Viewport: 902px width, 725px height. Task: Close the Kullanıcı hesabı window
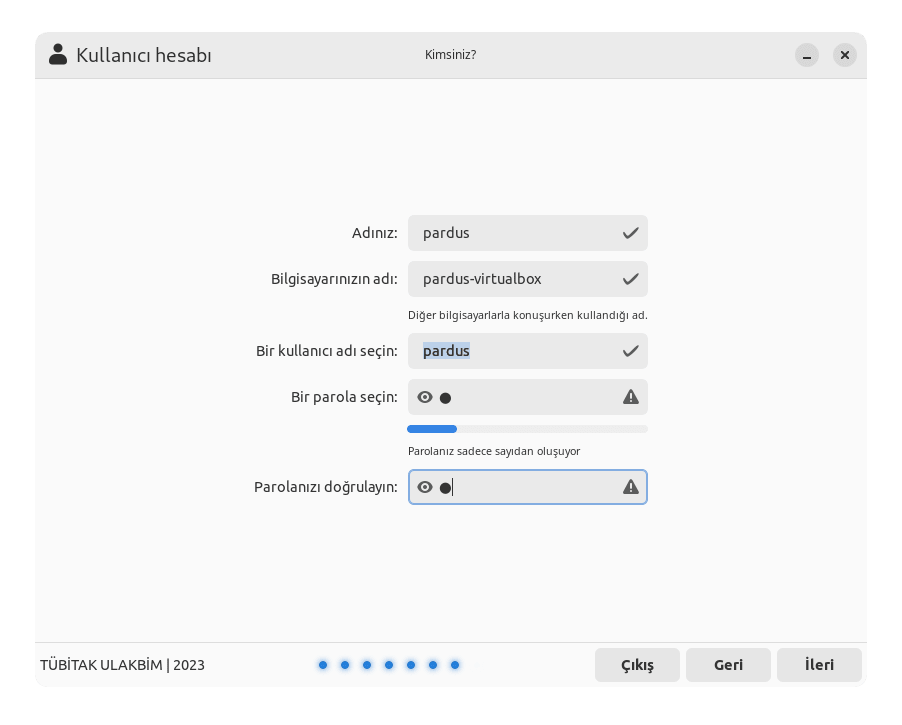[x=845, y=55]
